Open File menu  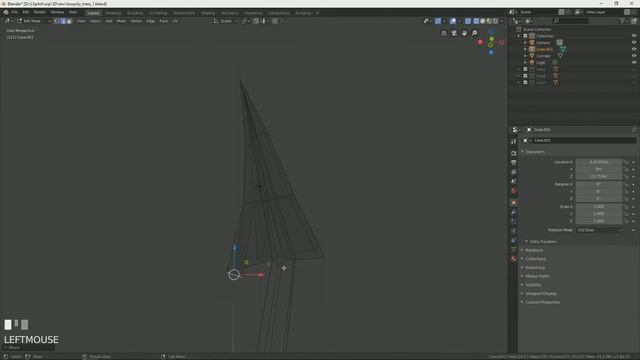(x=15, y=12)
